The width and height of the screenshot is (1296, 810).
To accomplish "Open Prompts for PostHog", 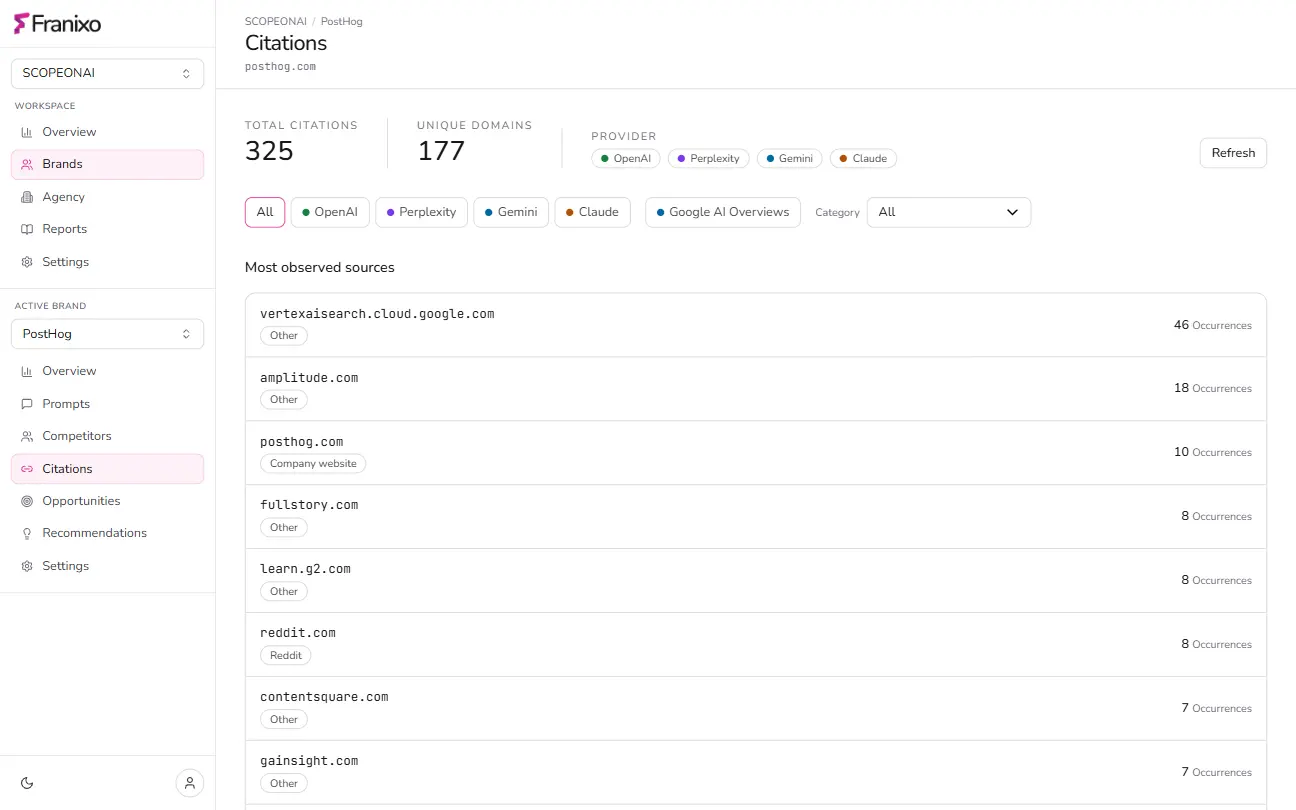I will [107, 404].
